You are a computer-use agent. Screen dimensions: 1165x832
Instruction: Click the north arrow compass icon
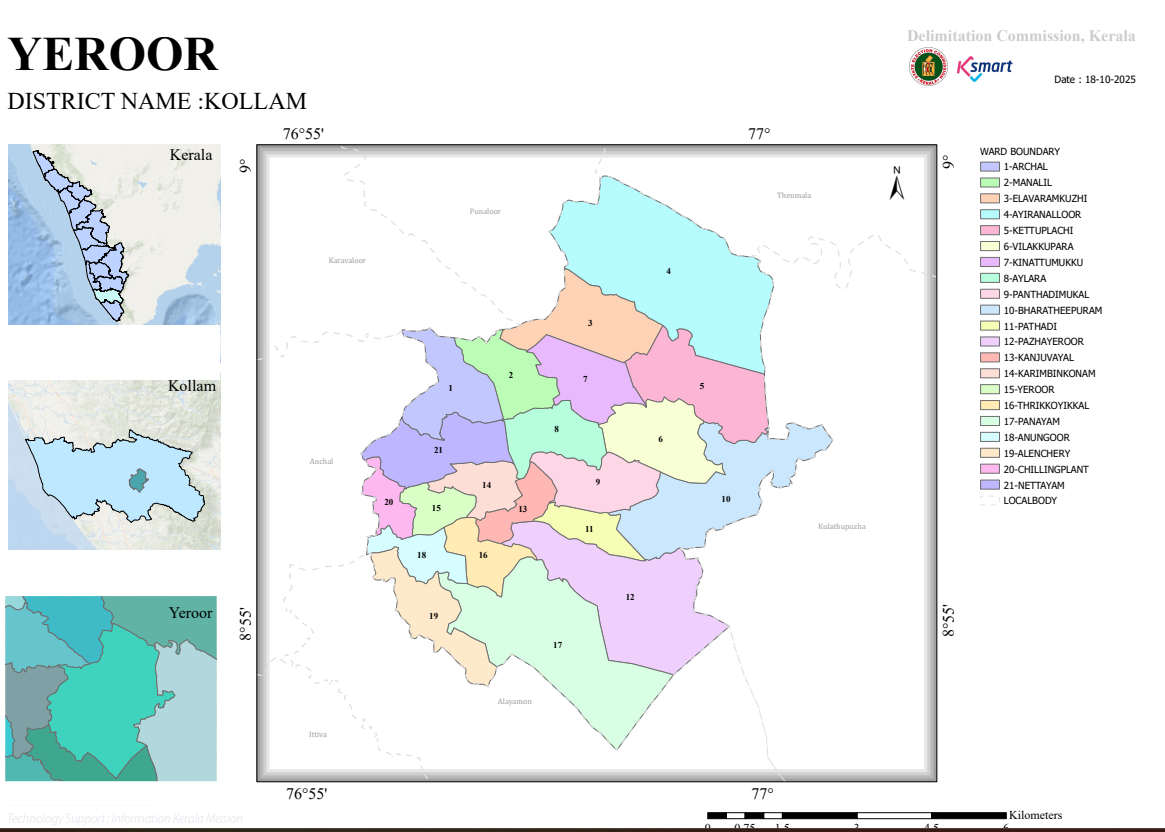click(x=897, y=183)
